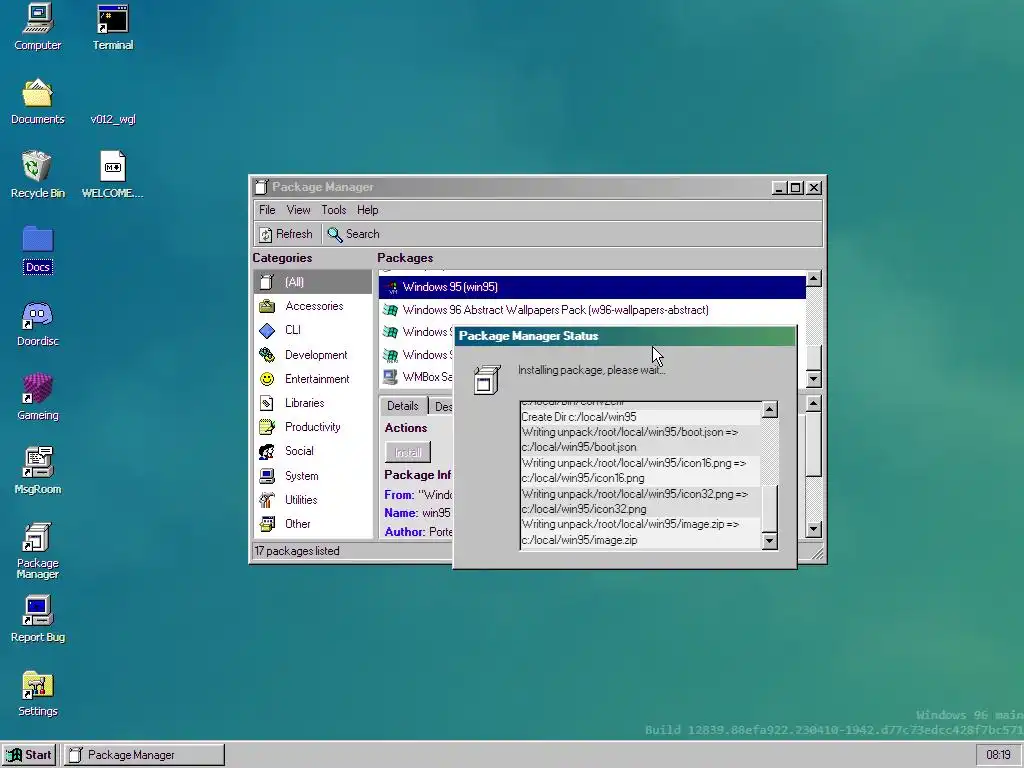Select the Utilities category

coord(312,500)
